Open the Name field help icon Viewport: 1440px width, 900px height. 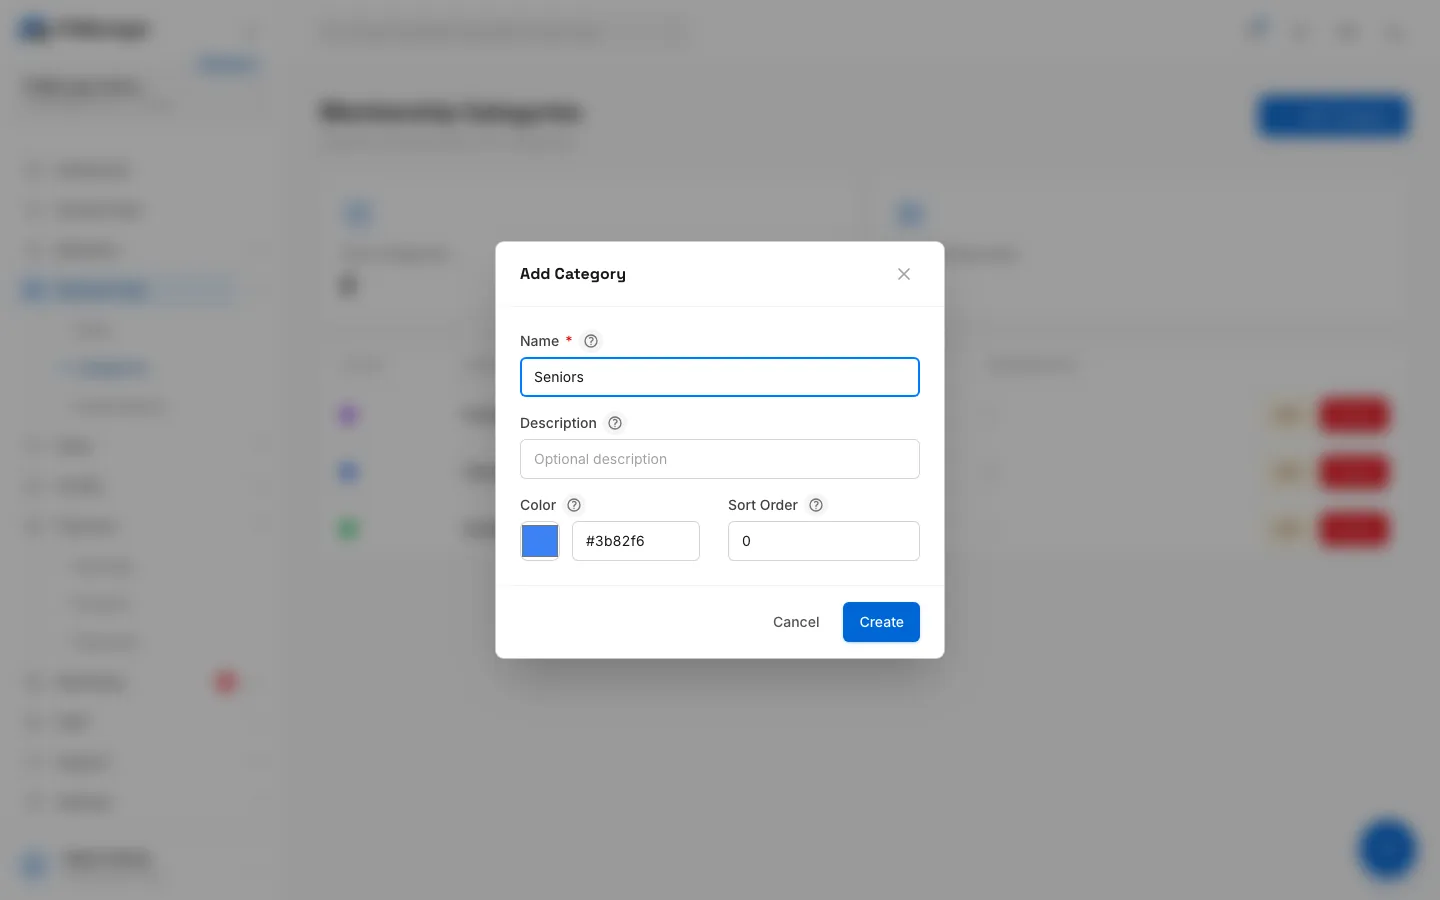tap(591, 341)
